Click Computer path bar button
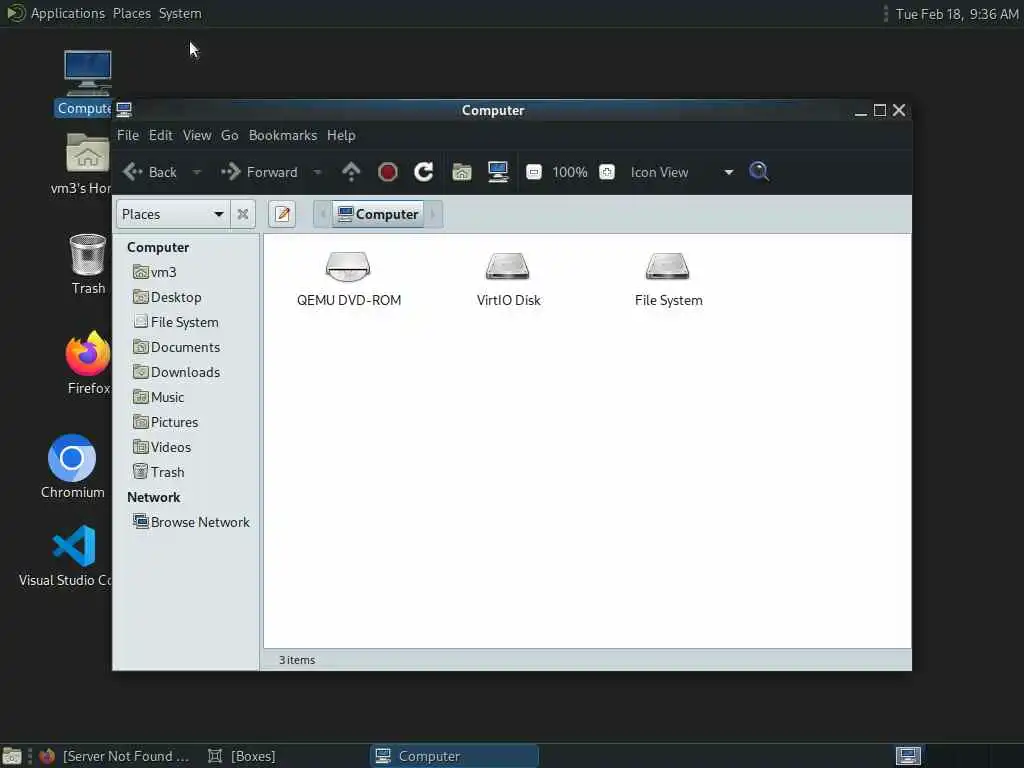Viewport: 1024px width, 768px height. [x=379, y=214]
